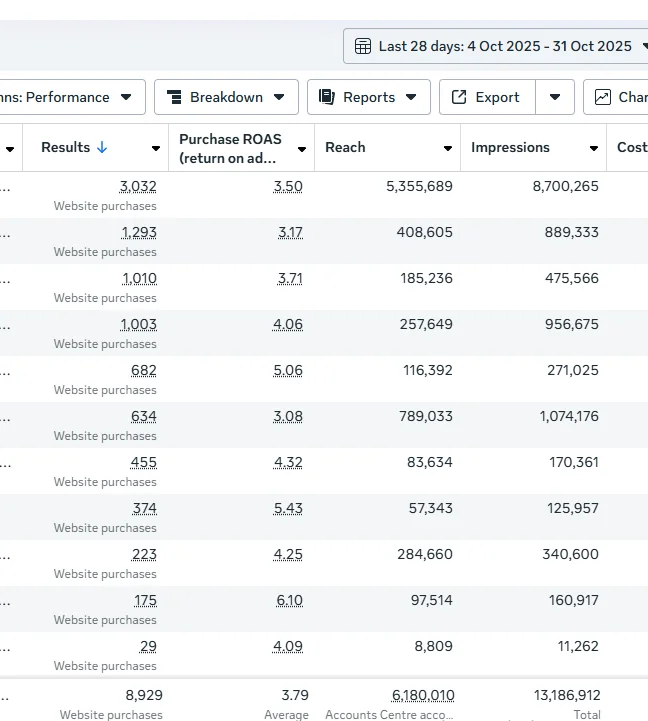Image resolution: width=648 pixels, height=721 pixels.
Task: Click the 6.10 ROAS value
Action: click(289, 600)
